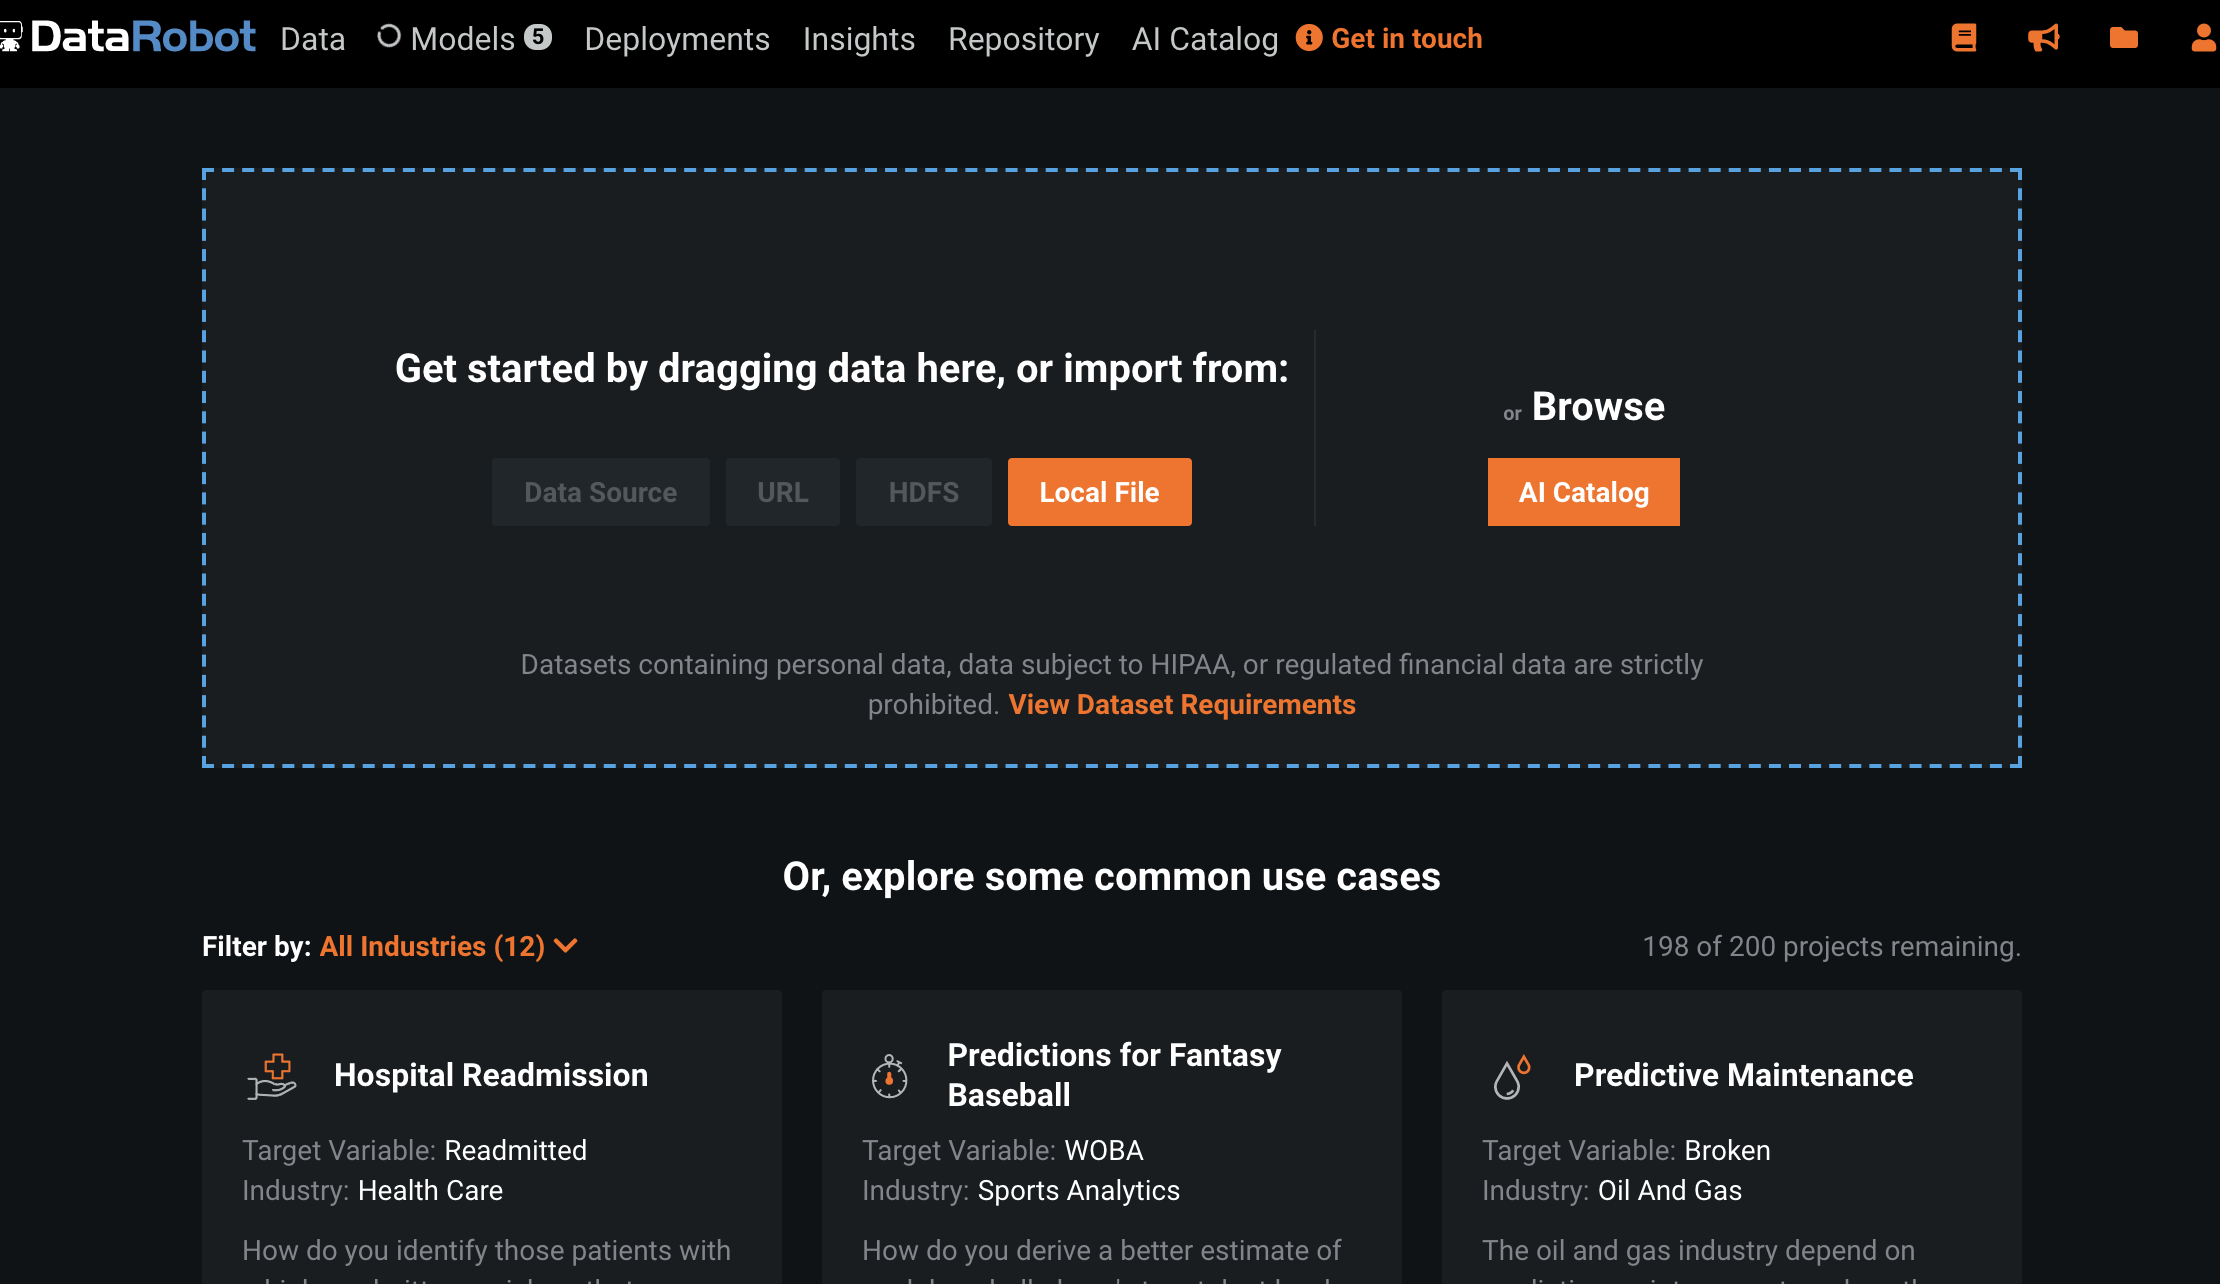Click the DataRobot logo
Viewport: 2220px width, 1284px height.
click(x=128, y=38)
